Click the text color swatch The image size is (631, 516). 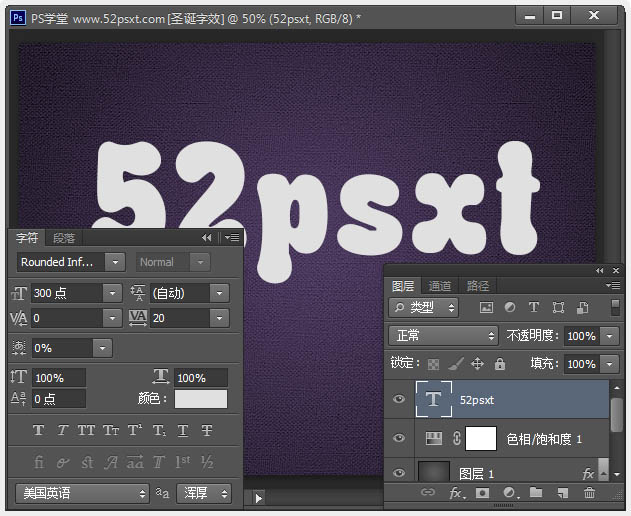click(200, 399)
